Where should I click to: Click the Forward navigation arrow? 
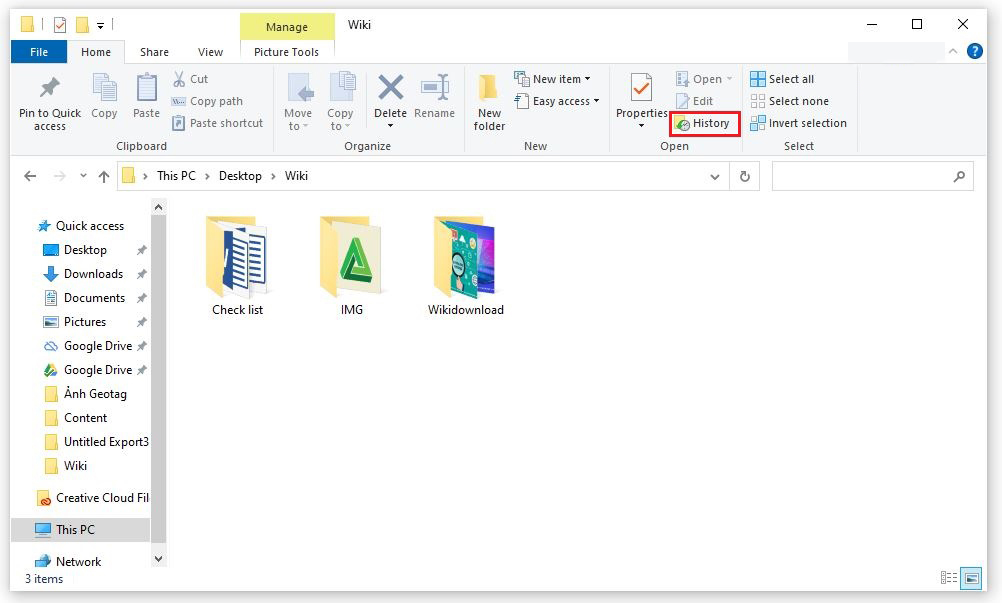tap(59, 176)
